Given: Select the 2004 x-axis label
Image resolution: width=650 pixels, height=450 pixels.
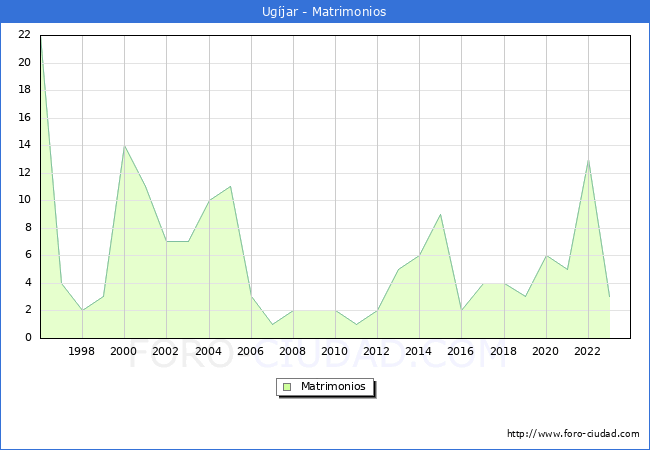Looking at the screenshot, I should tap(208, 351).
